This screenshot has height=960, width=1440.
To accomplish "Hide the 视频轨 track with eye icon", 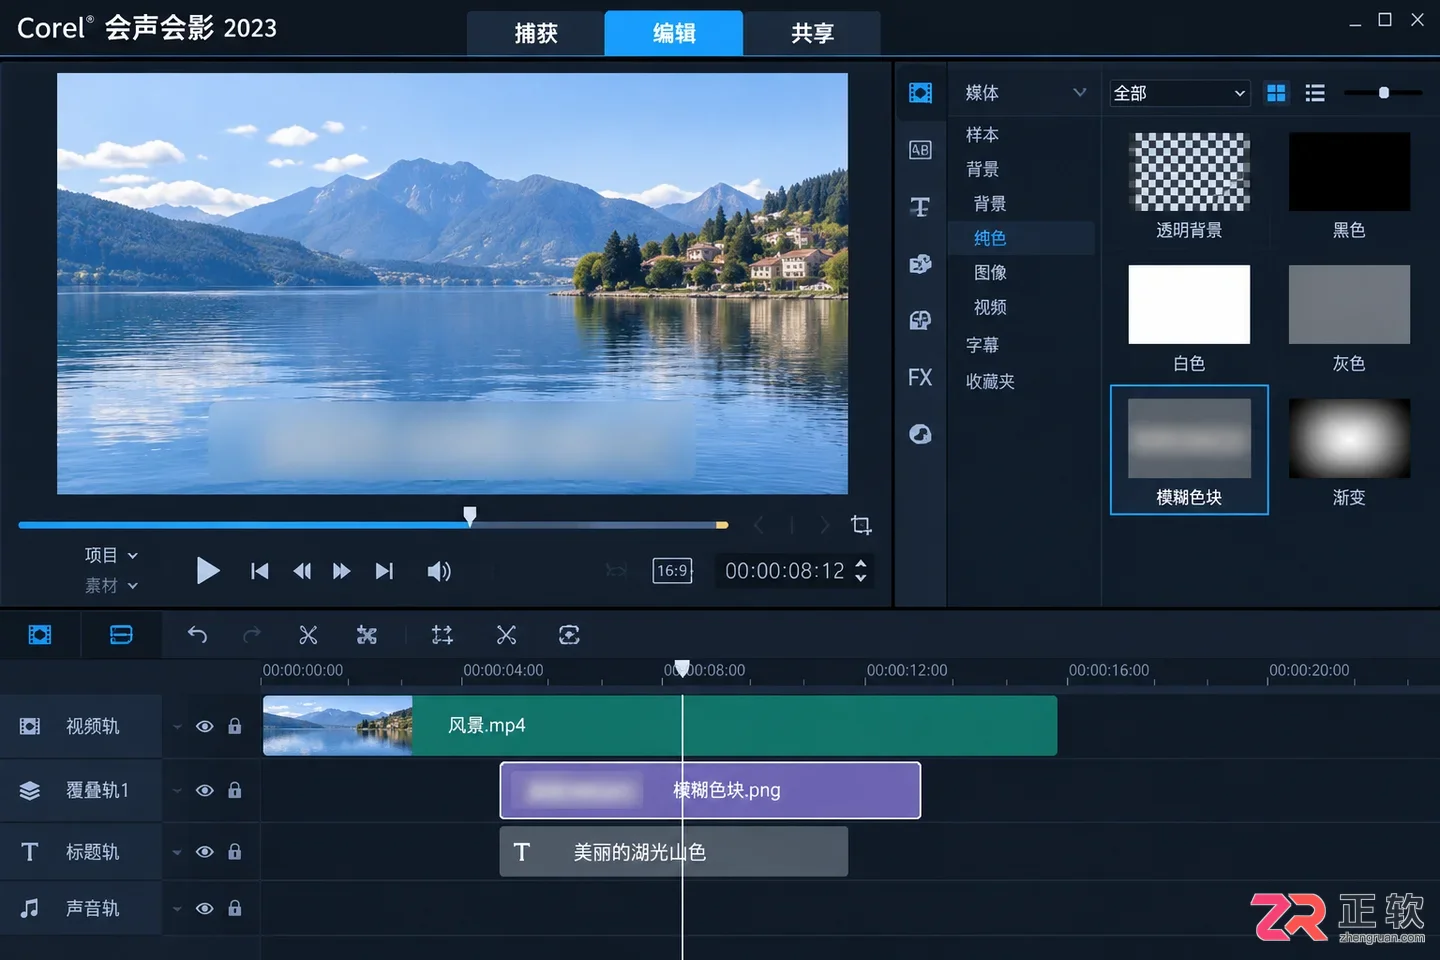I will [x=205, y=726].
